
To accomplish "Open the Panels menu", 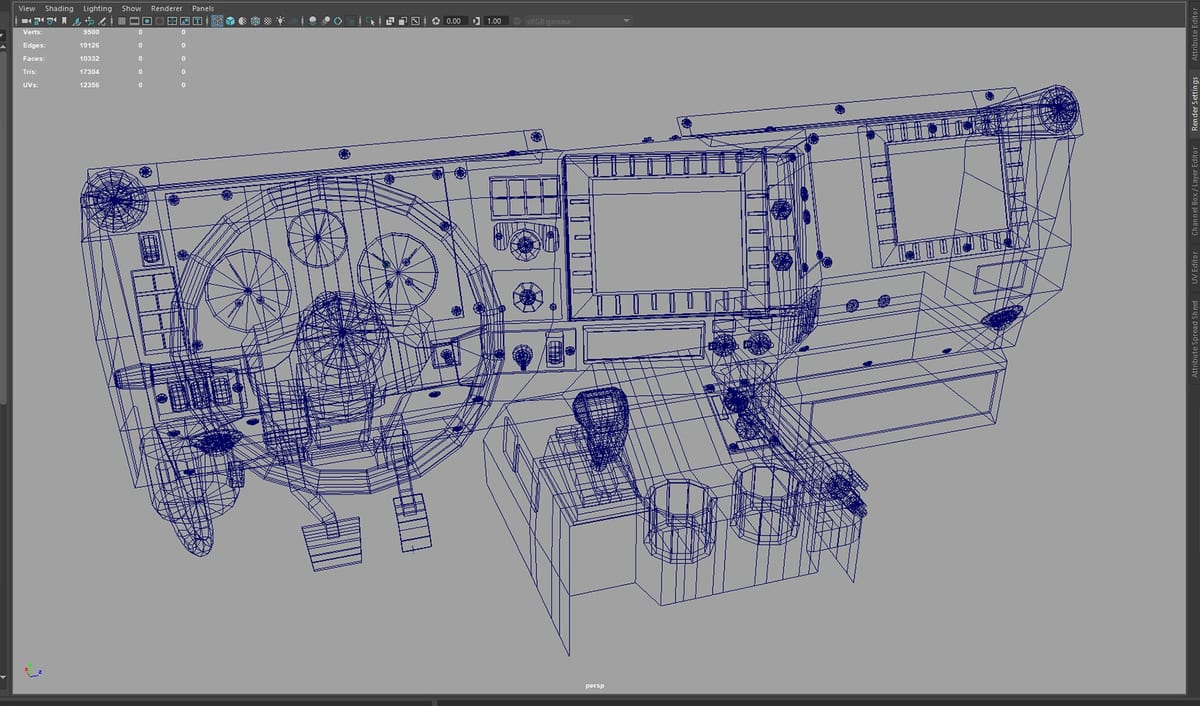I will pyautogui.click(x=203, y=8).
